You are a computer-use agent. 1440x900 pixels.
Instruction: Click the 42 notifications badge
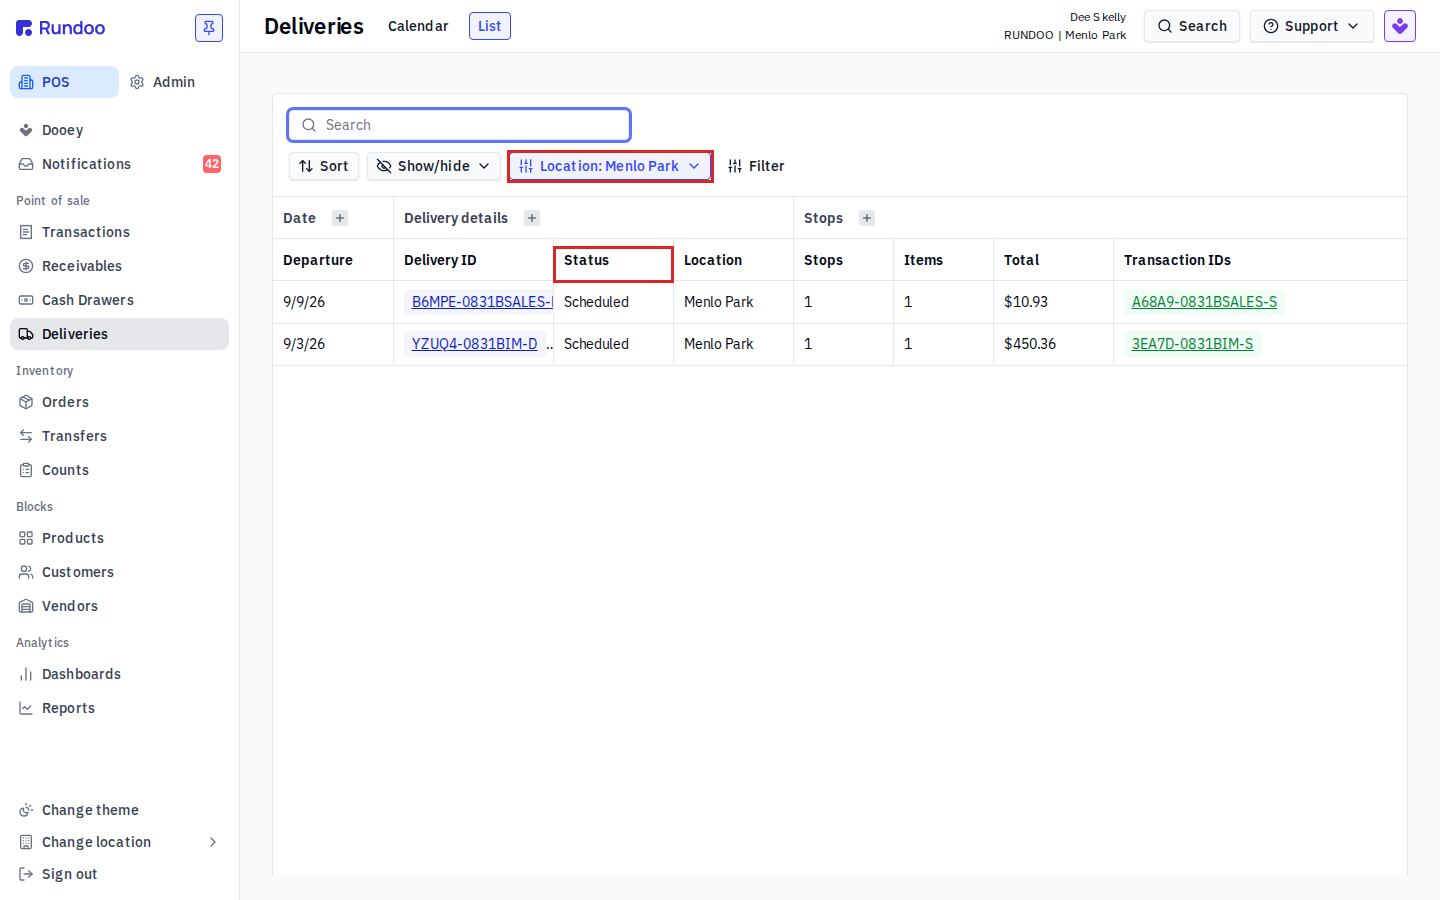coord(212,164)
